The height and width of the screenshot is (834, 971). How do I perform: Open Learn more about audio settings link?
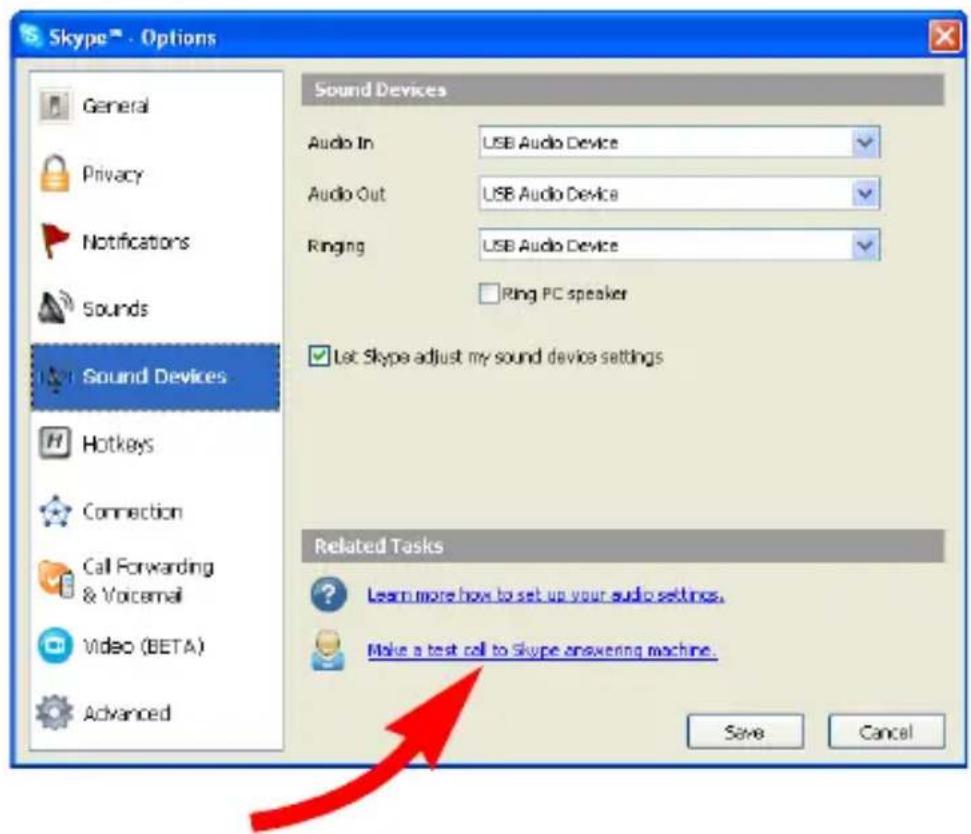click(x=546, y=595)
